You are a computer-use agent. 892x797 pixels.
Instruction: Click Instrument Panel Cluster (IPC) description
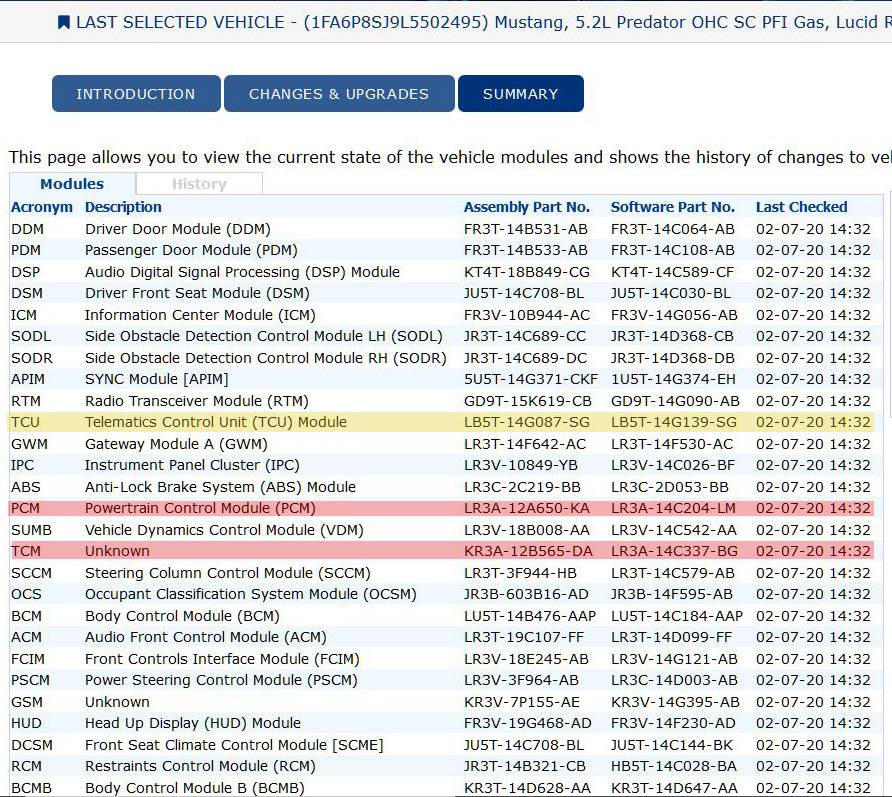192,465
